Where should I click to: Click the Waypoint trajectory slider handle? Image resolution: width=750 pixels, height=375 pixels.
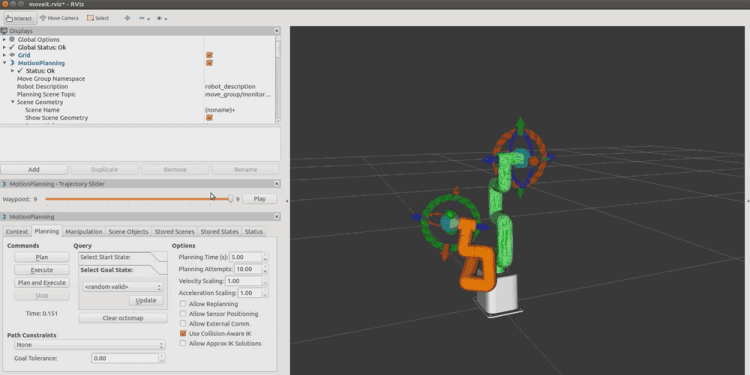231,199
